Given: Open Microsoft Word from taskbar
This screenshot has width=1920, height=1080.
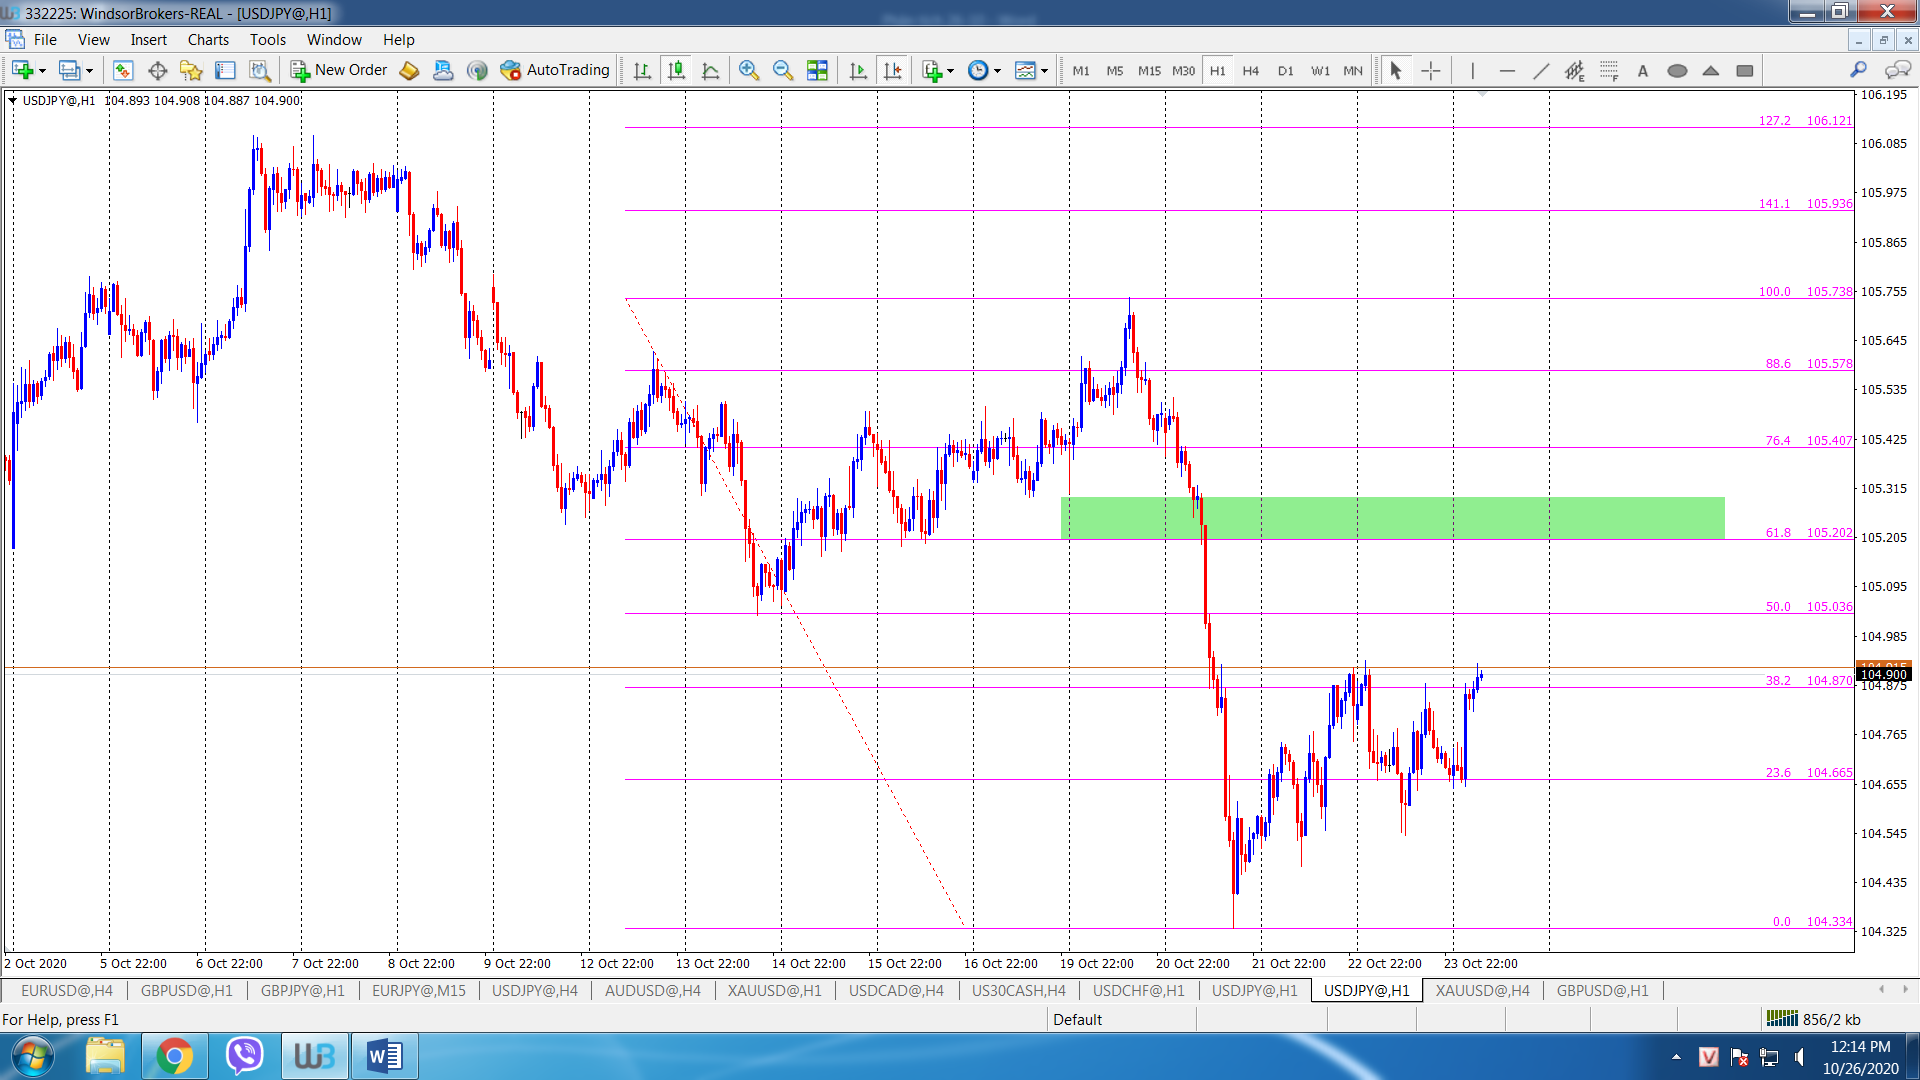Looking at the screenshot, I should pos(384,1056).
